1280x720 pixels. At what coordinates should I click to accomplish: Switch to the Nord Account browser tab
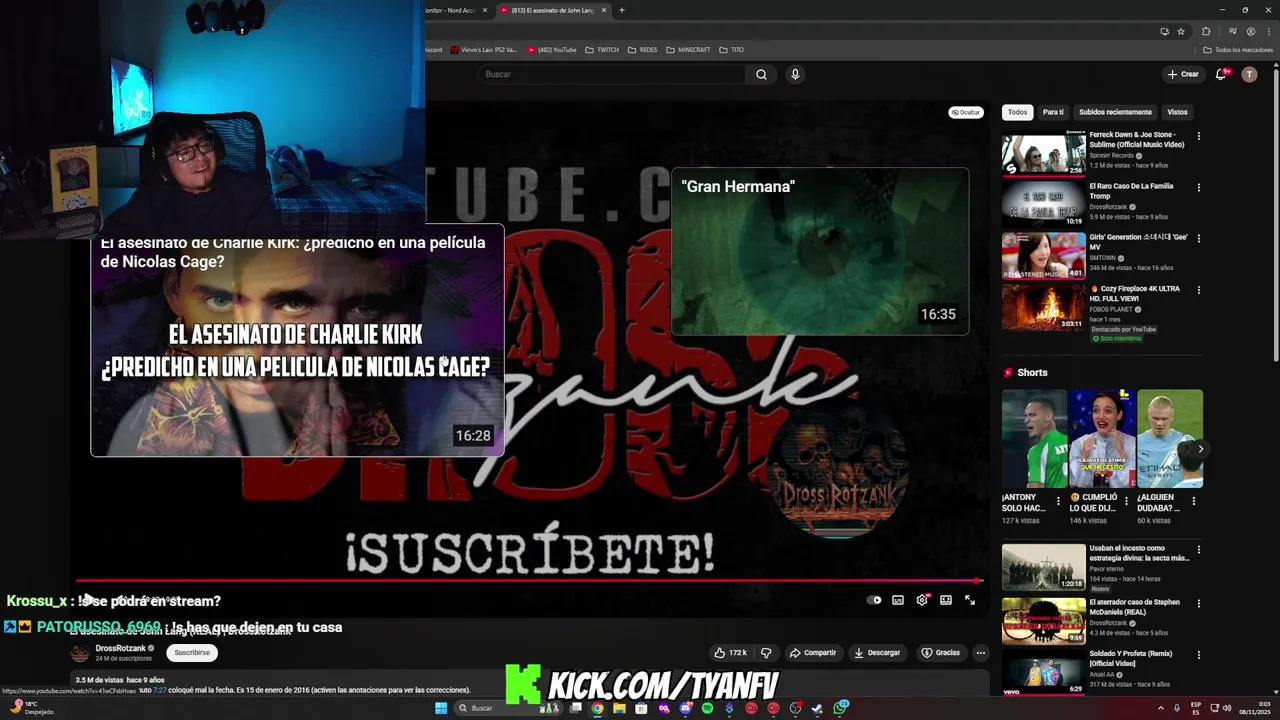pyautogui.click(x=456, y=10)
